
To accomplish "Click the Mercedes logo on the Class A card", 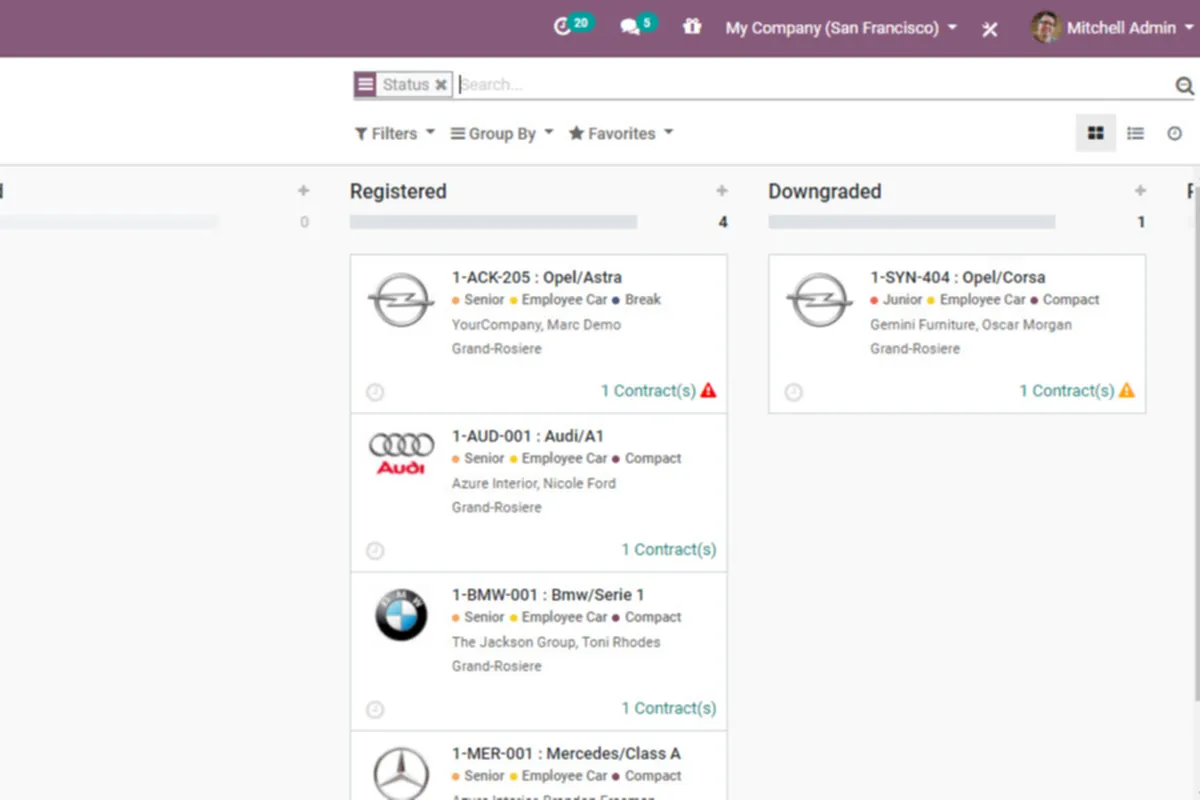I will click(401, 773).
